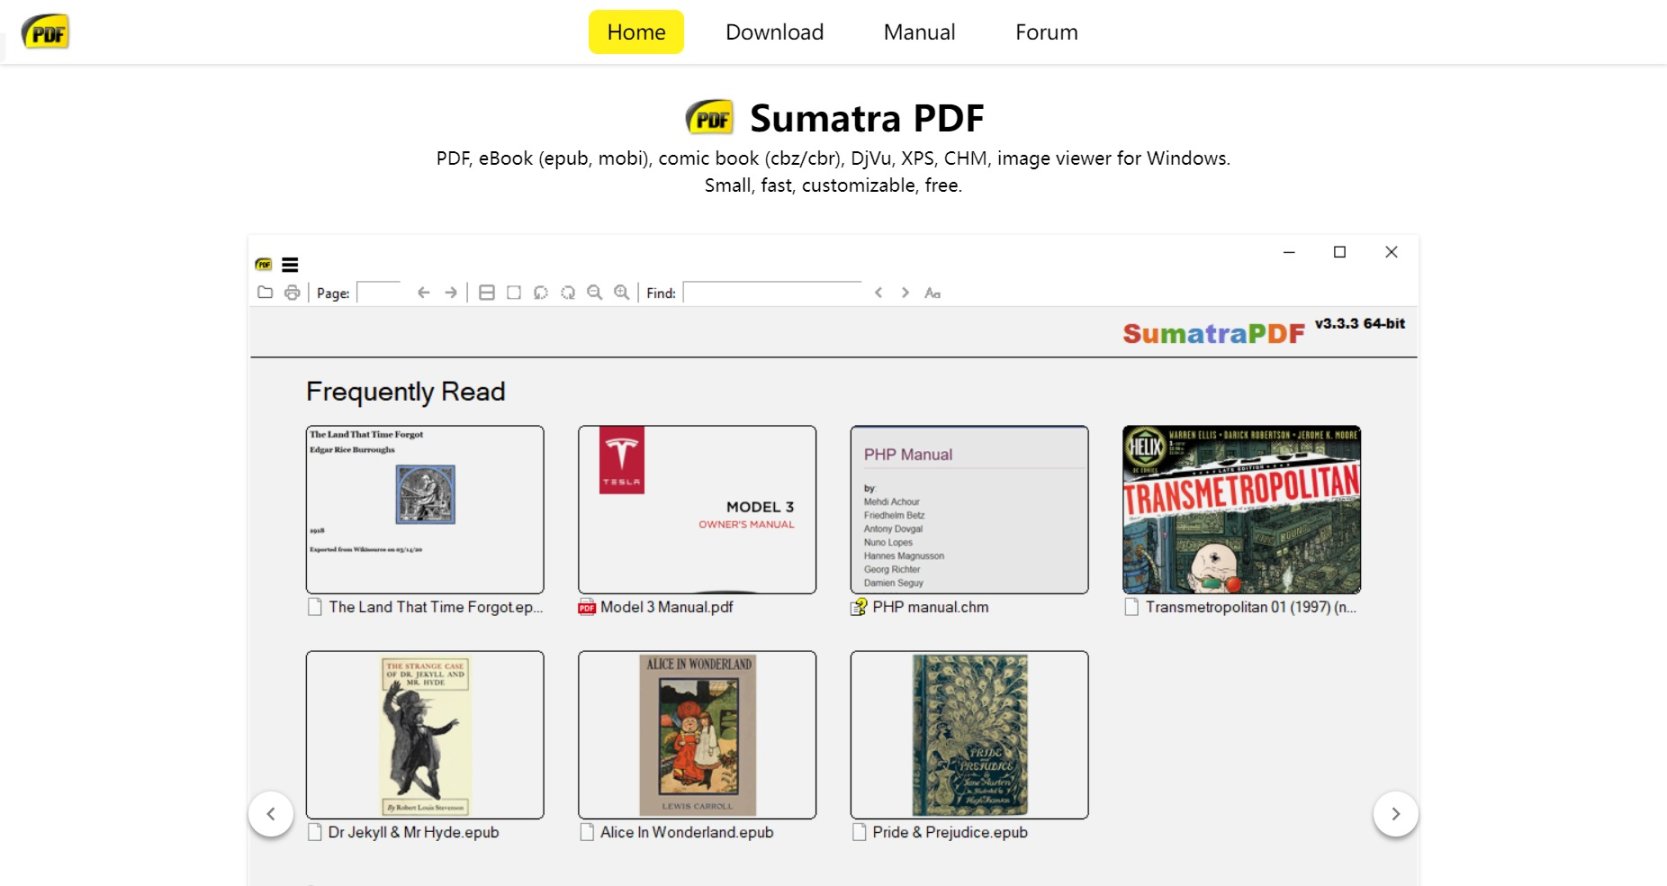The width and height of the screenshot is (1667, 886).
Task: Click the small SumatraPDF app icon in the title bar
Action: pos(264,265)
